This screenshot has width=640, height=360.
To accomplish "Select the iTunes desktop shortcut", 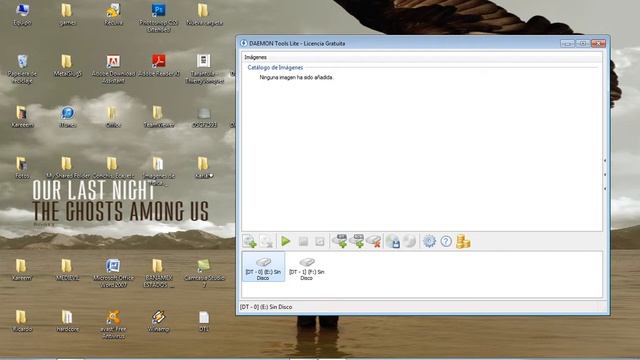I will [x=68, y=117].
